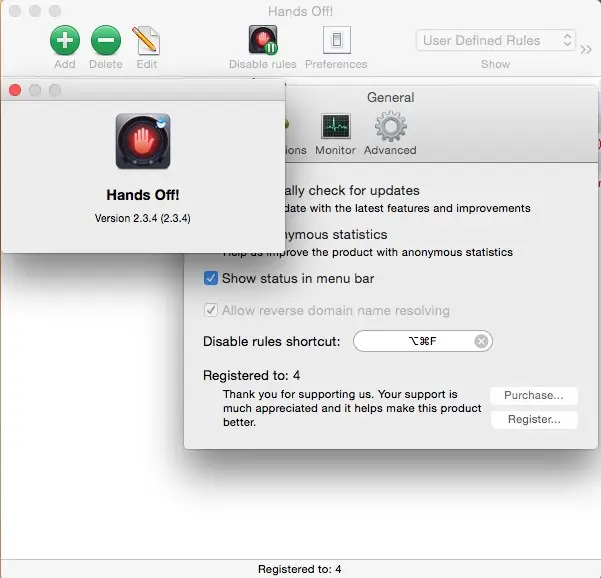Toggle Allow reverse domain name resolving
The image size is (601, 578).
click(x=211, y=310)
